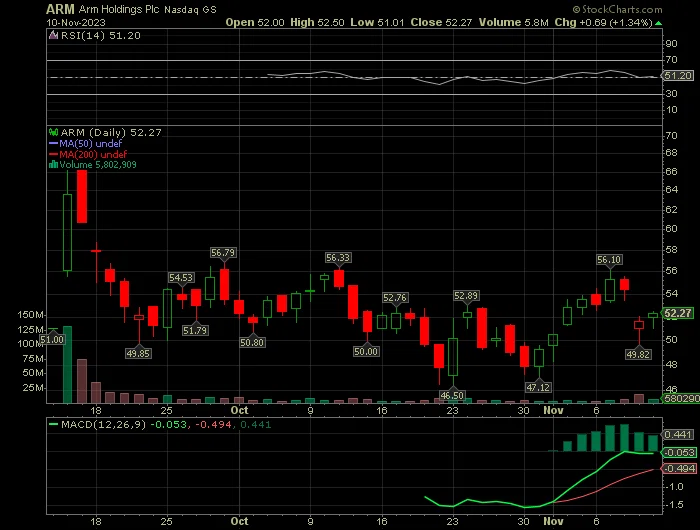Click the 50.00 low price label
Image resolution: width=700 pixels, height=530 pixels.
366,352
